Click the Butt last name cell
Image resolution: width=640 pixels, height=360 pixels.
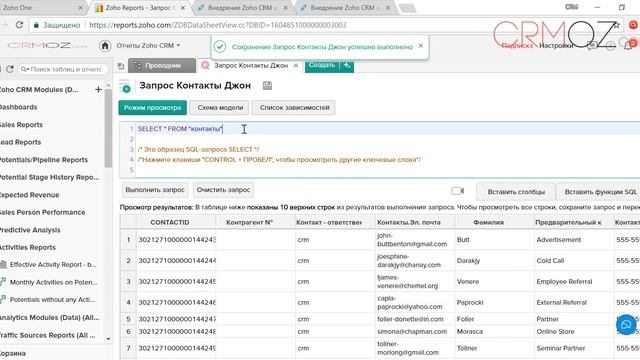[494, 240]
